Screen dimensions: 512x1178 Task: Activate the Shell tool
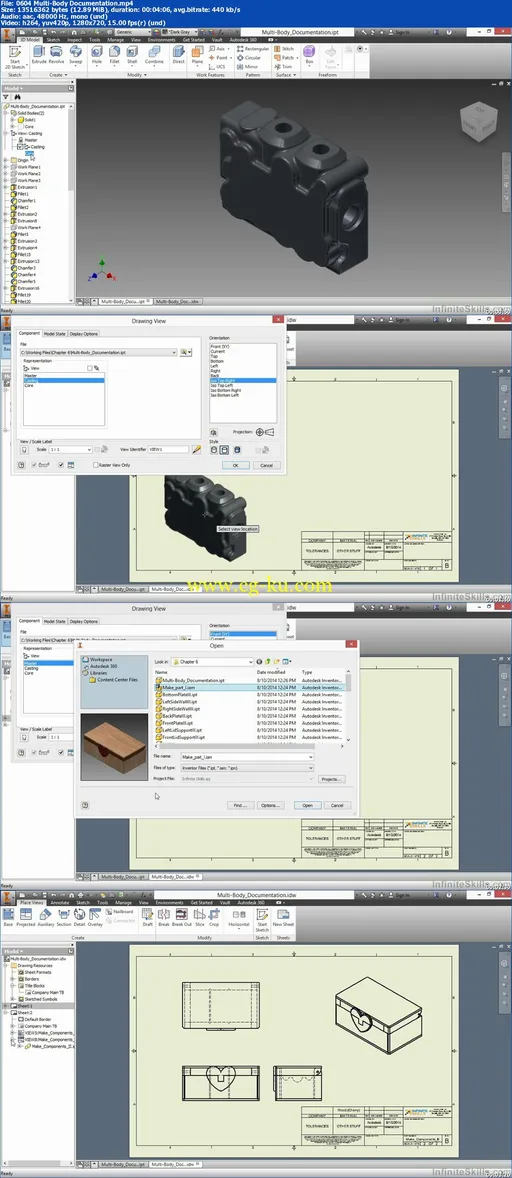pyautogui.click(x=132, y=55)
